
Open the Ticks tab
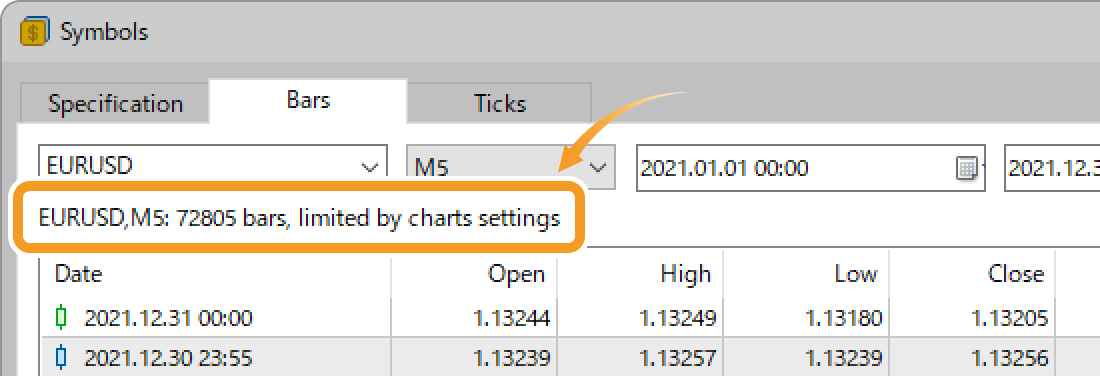click(499, 104)
